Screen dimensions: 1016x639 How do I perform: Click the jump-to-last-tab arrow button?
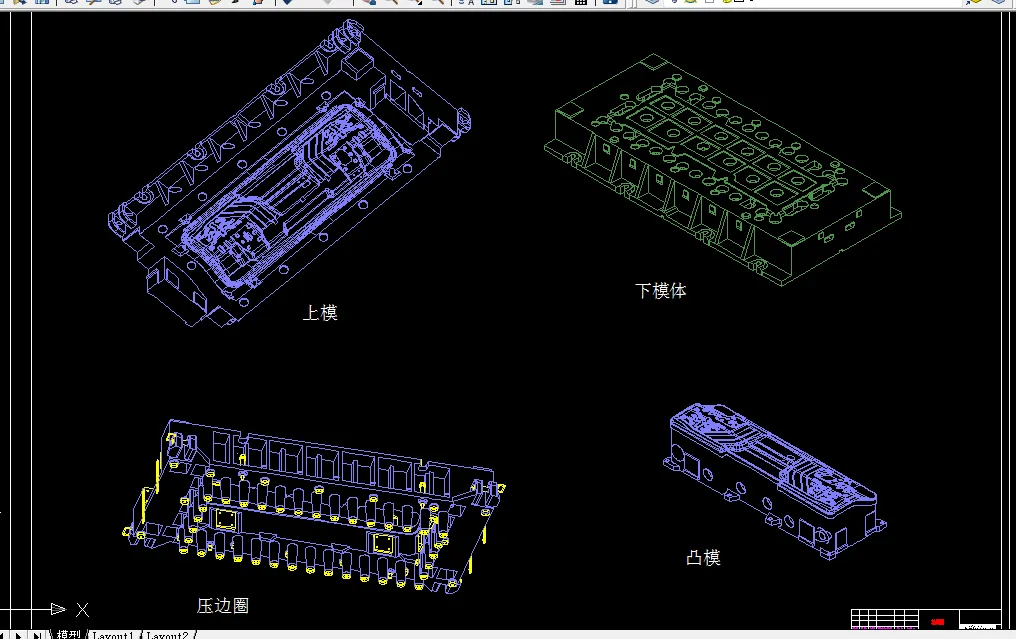point(37,635)
